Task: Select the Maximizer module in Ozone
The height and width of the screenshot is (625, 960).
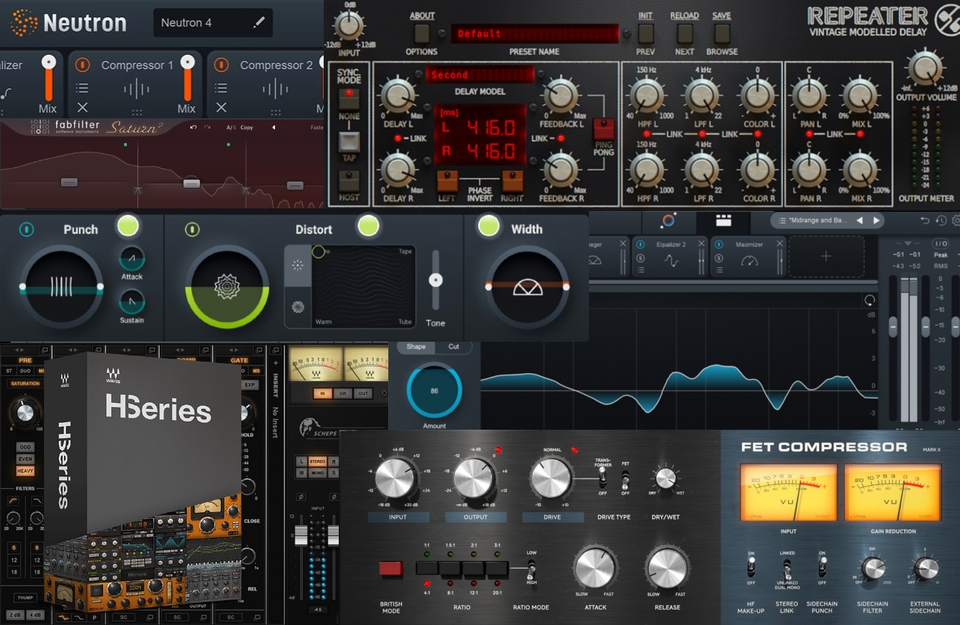Action: point(749,256)
